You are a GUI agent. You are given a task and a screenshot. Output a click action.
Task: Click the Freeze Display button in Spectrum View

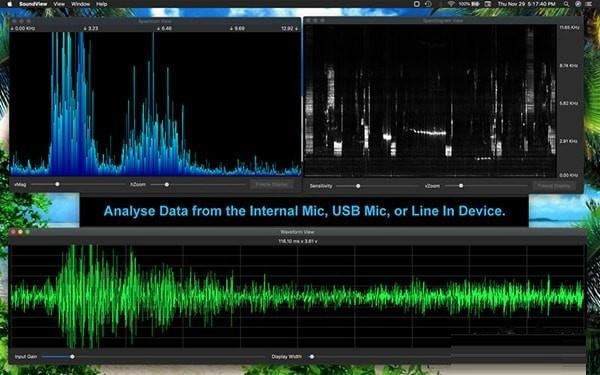pos(272,184)
